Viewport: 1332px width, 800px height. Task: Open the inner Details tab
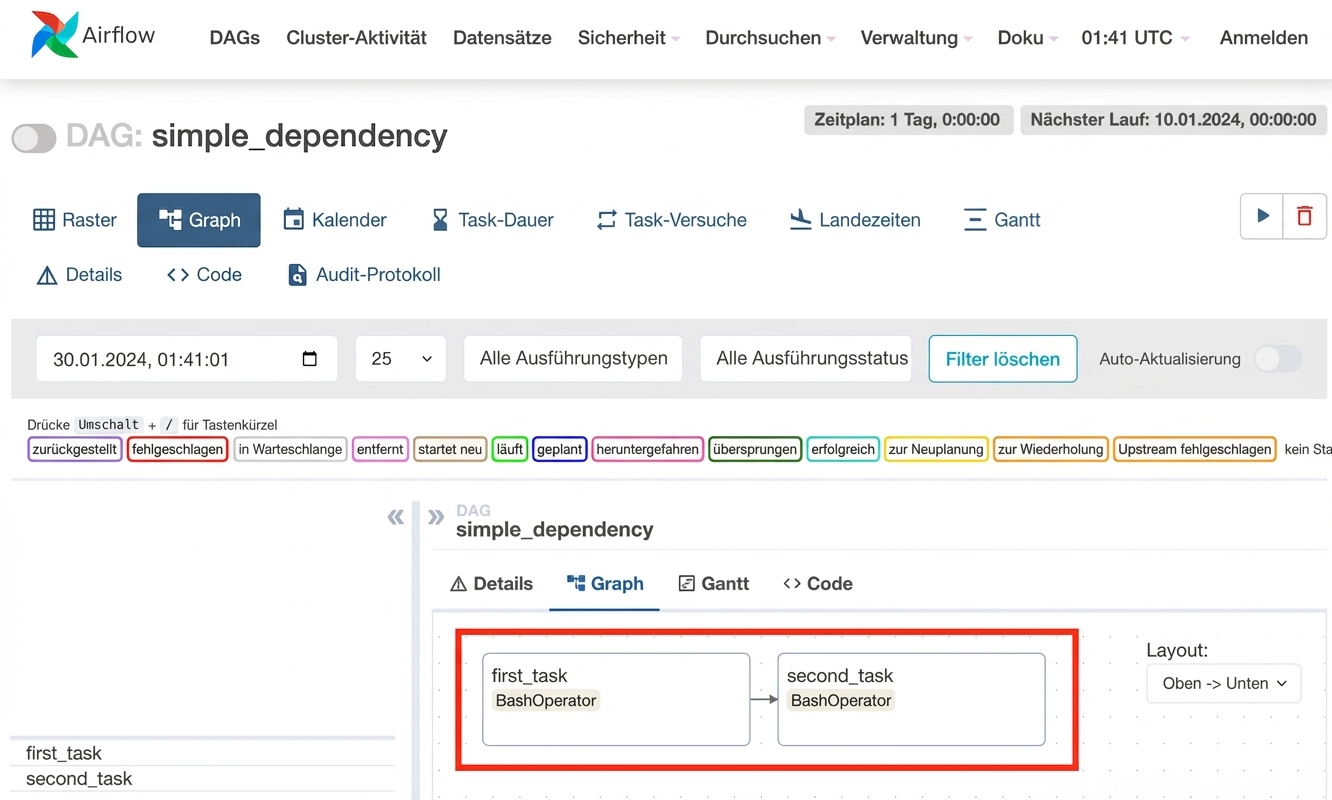pyautogui.click(x=491, y=584)
